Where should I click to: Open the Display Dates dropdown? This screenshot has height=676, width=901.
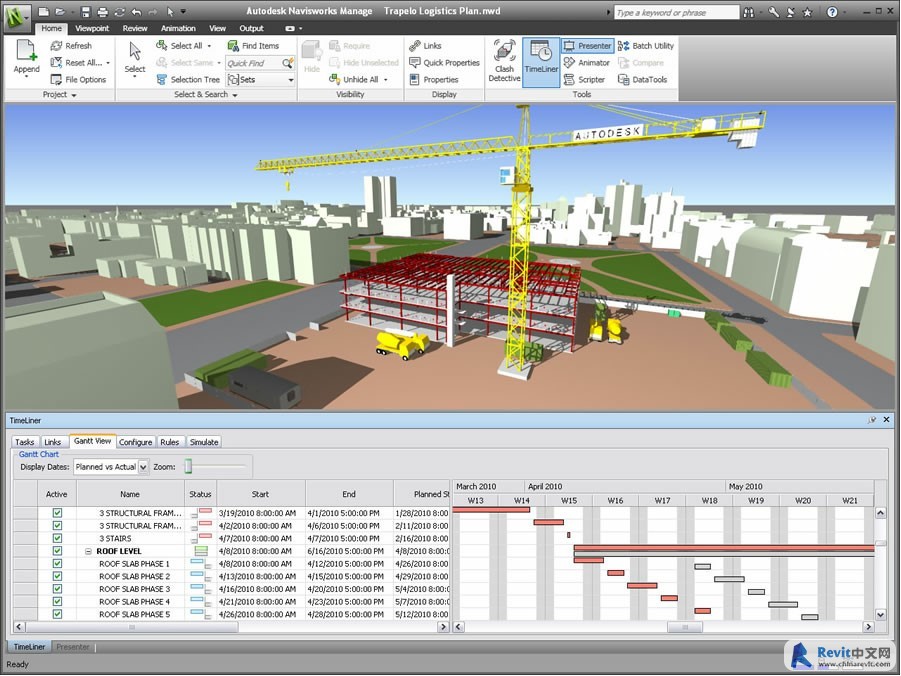[143, 467]
